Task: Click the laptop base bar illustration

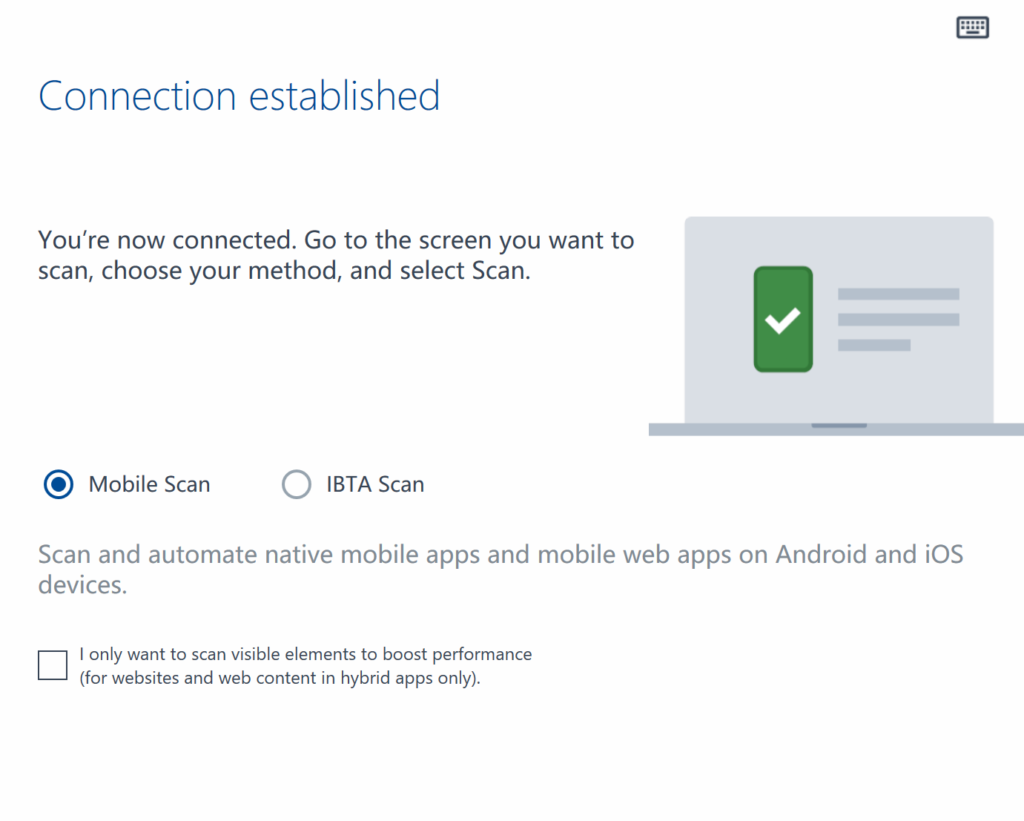Action: pos(836,429)
